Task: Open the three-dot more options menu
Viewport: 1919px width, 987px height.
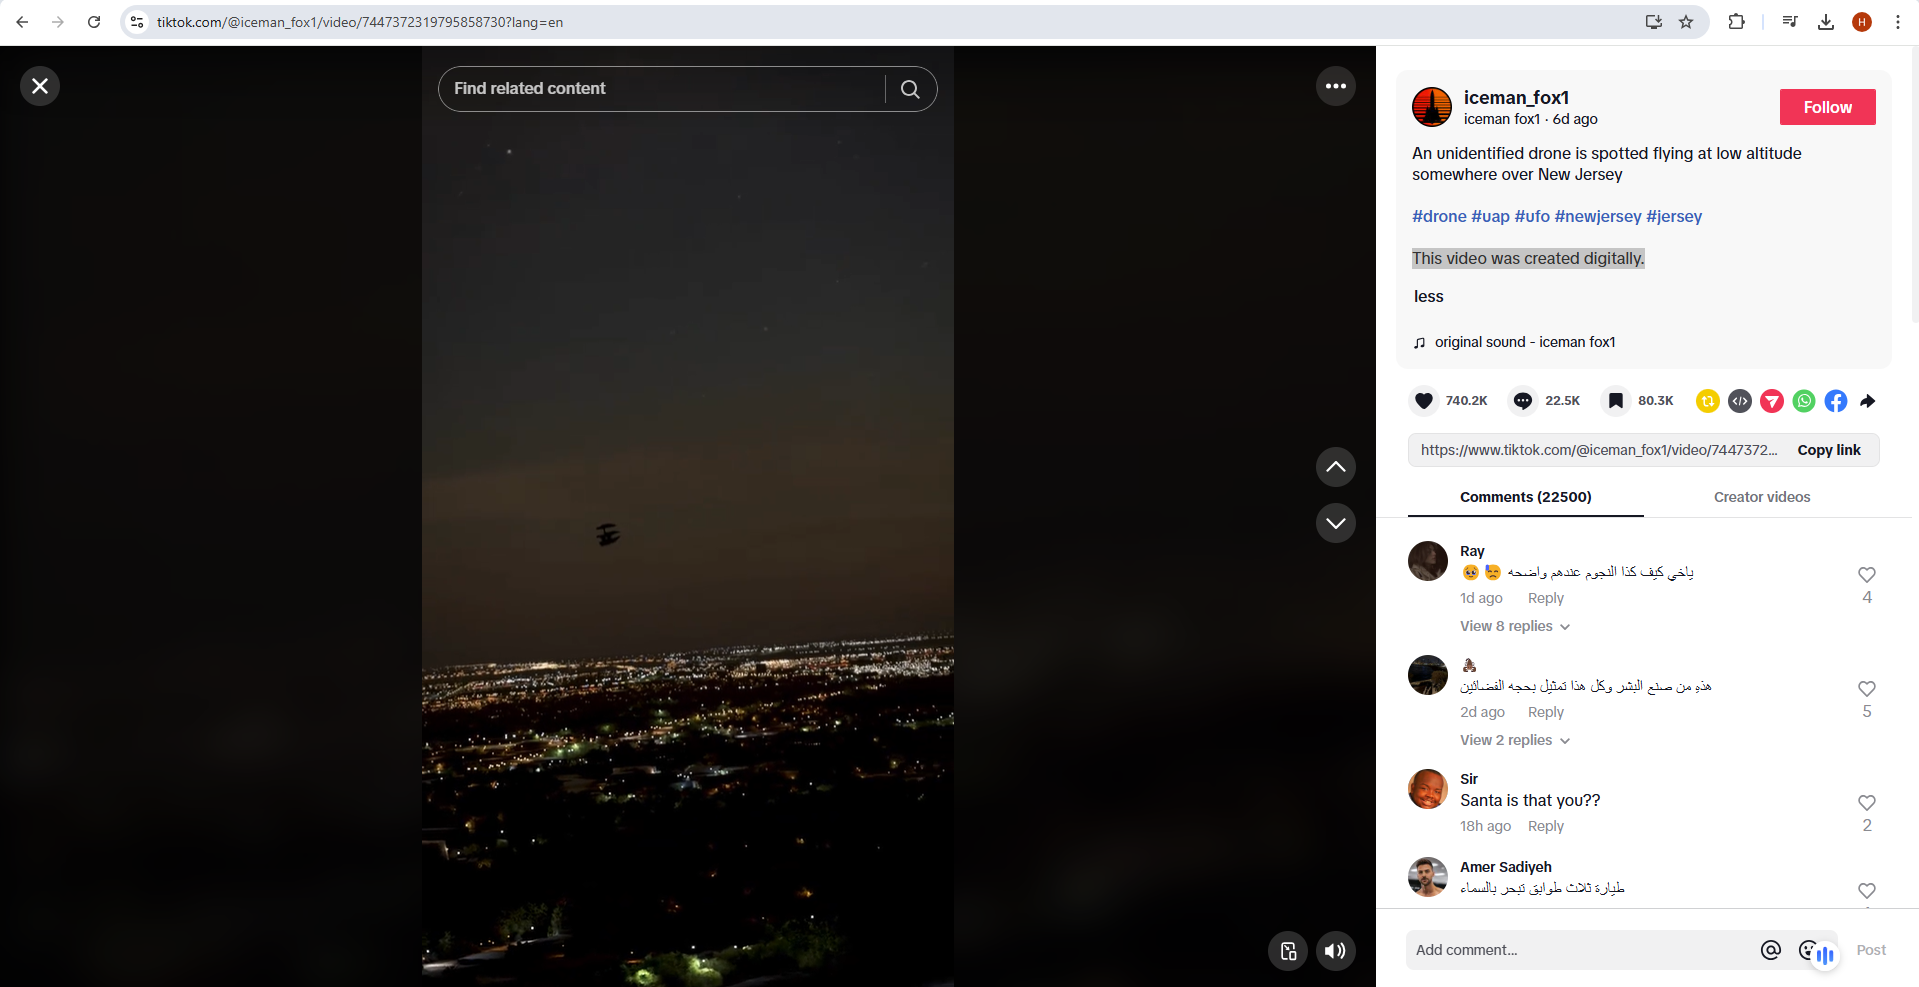Action: (1335, 87)
